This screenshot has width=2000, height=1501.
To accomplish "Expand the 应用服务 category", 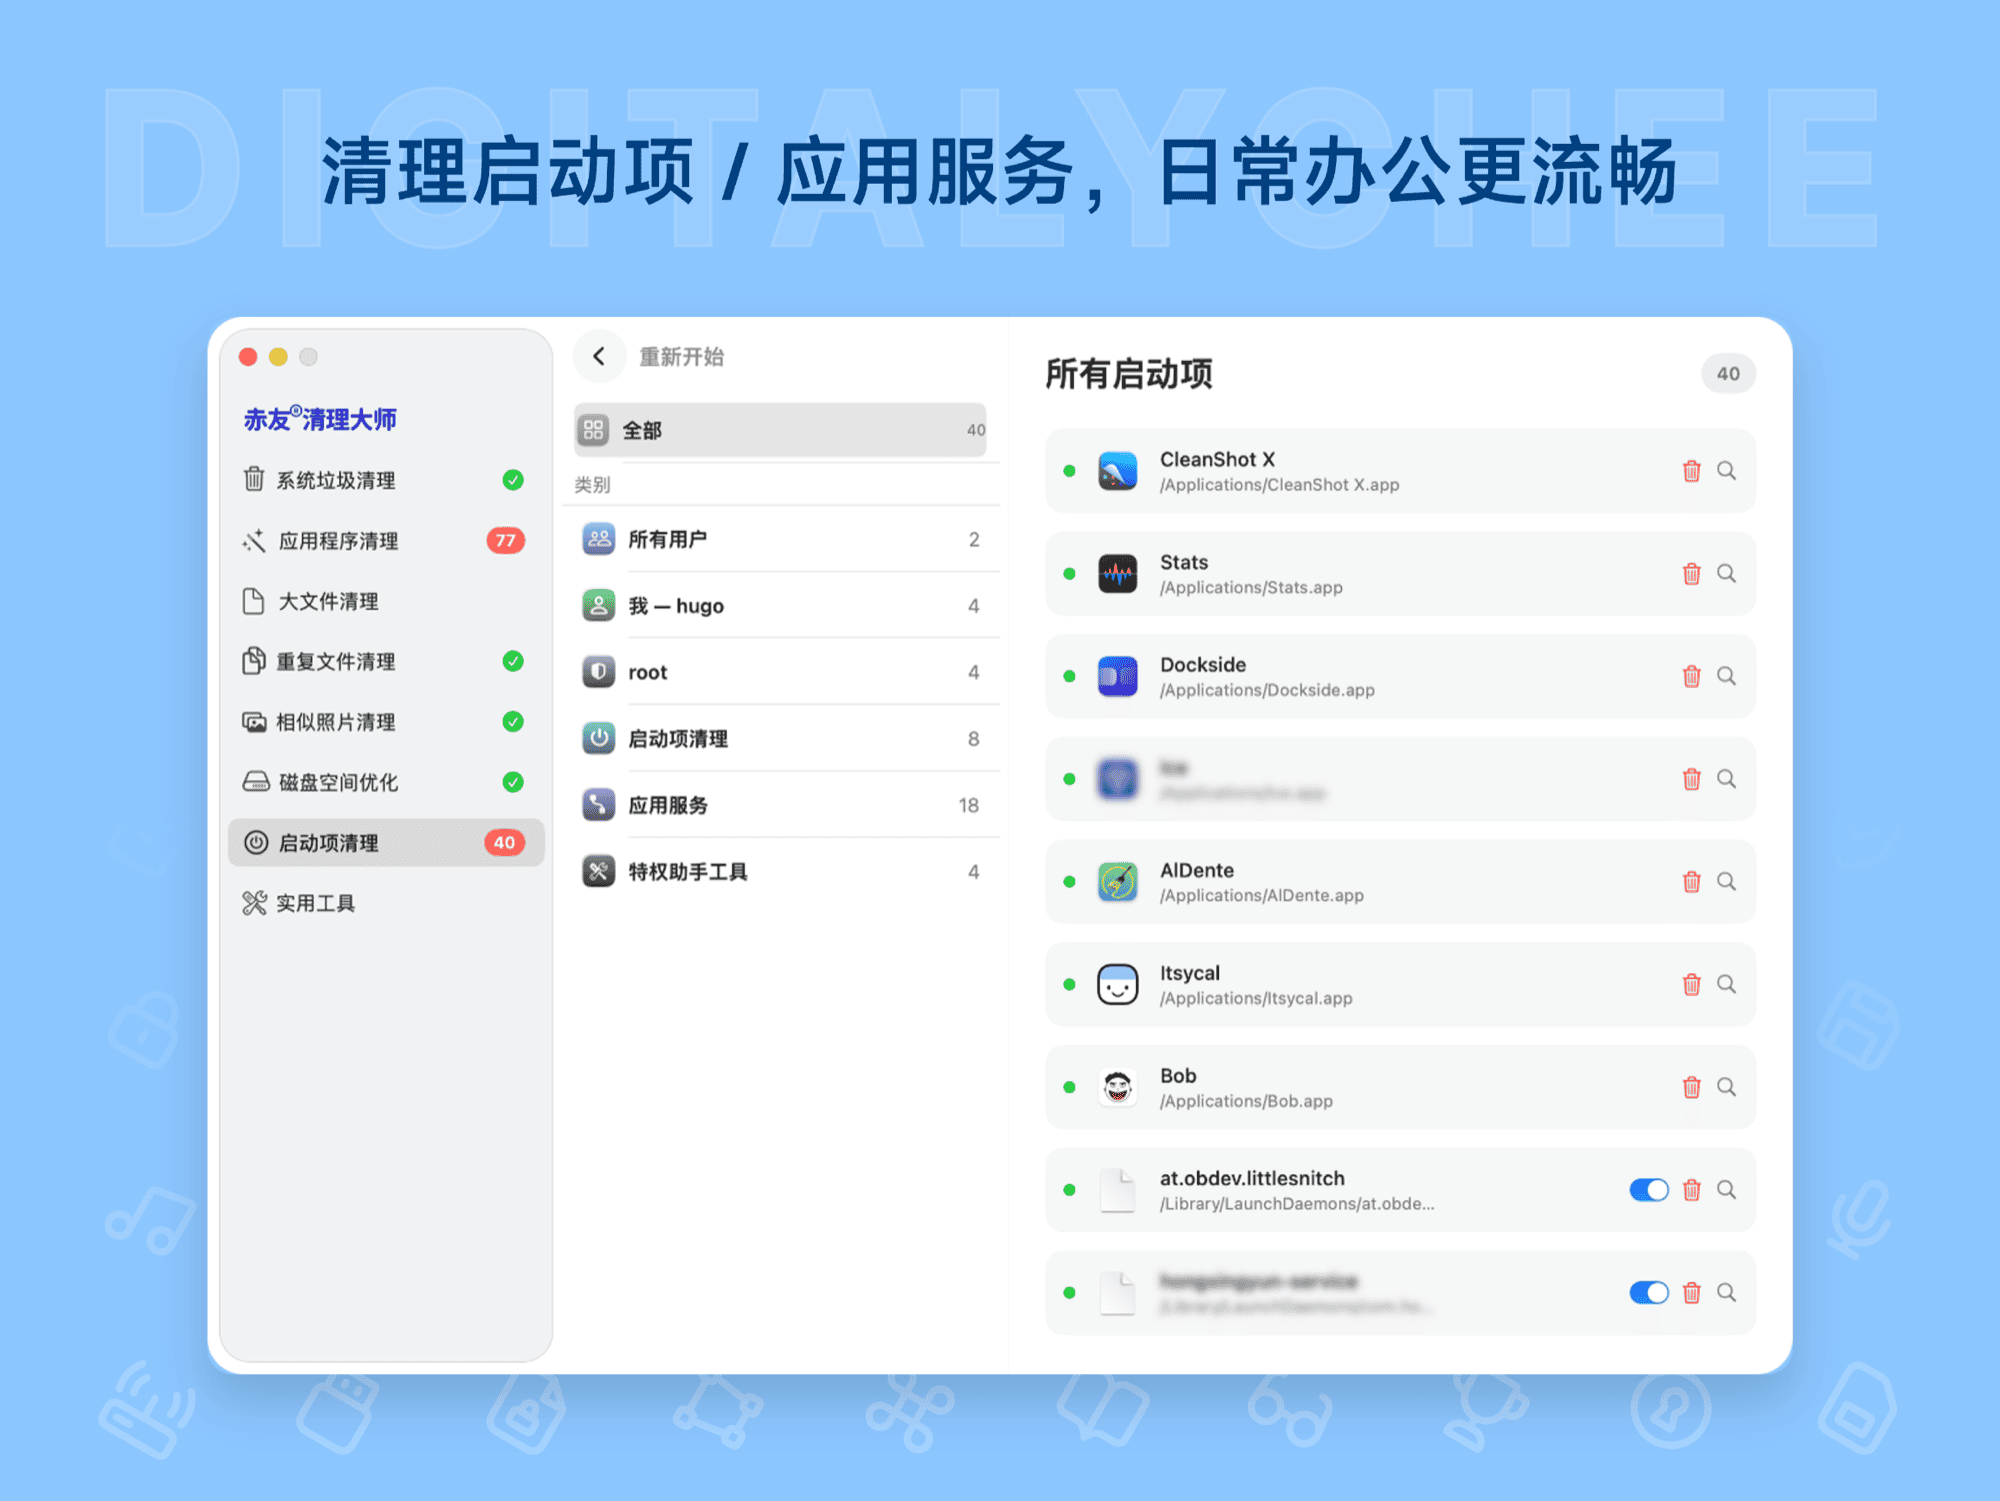I will [668, 804].
